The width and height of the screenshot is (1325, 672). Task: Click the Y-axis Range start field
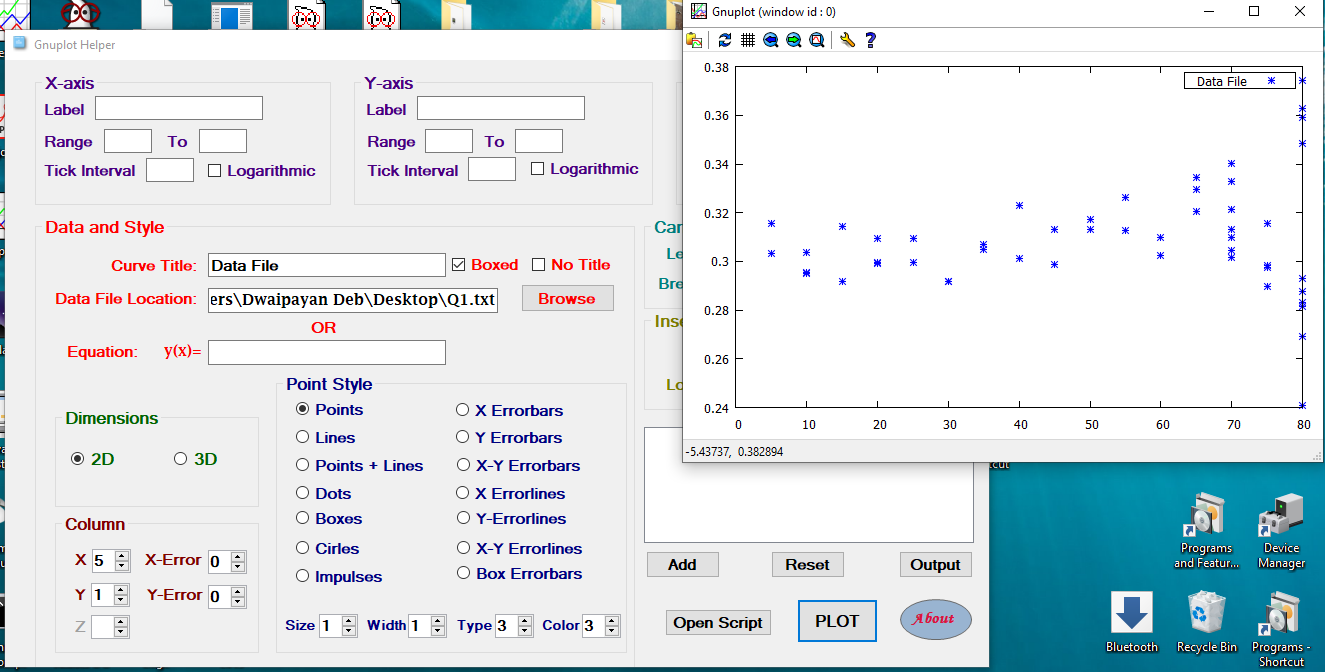449,141
